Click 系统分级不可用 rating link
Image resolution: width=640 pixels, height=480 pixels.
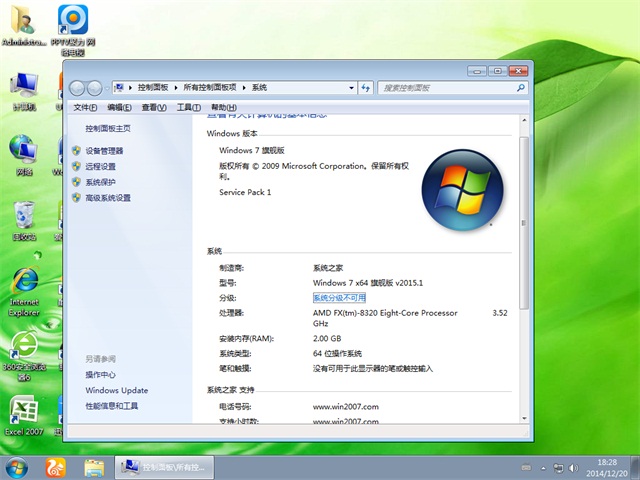coord(339,298)
